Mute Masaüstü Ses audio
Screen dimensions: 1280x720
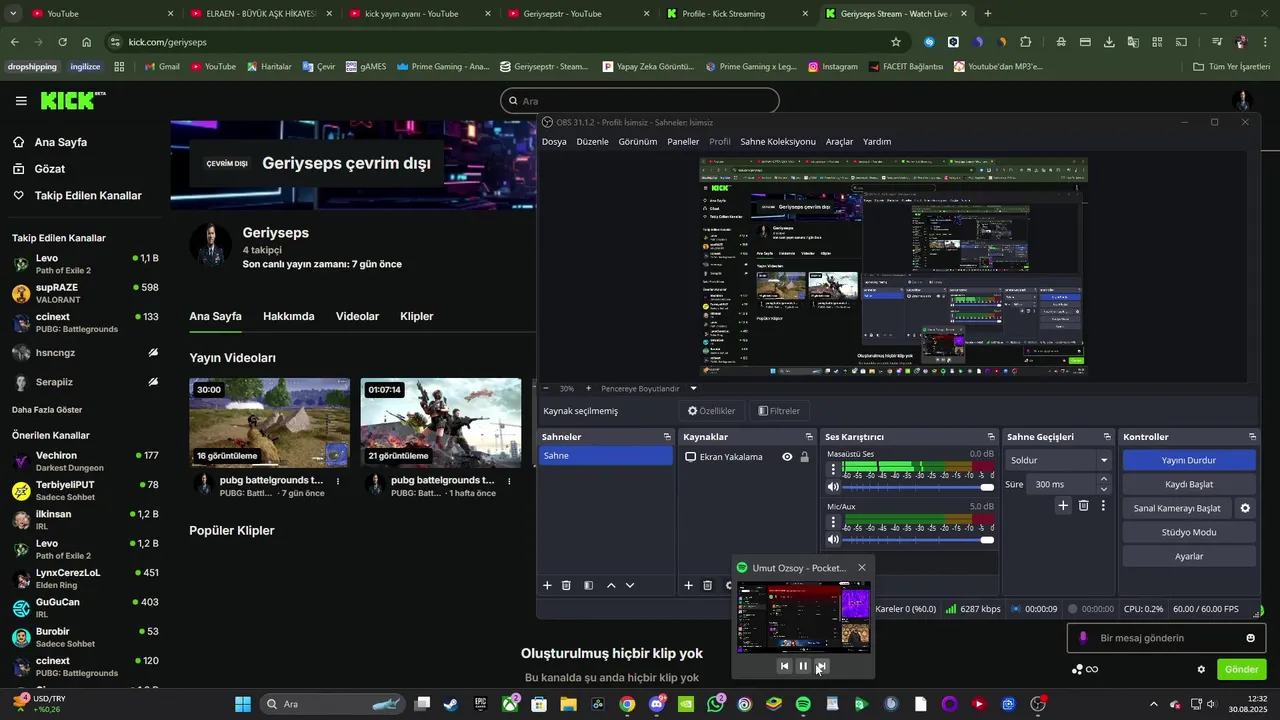click(x=833, y=487)
